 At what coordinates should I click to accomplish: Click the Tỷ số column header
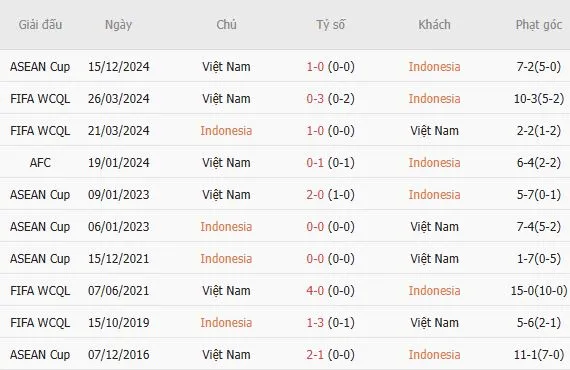tap(330, 25)
